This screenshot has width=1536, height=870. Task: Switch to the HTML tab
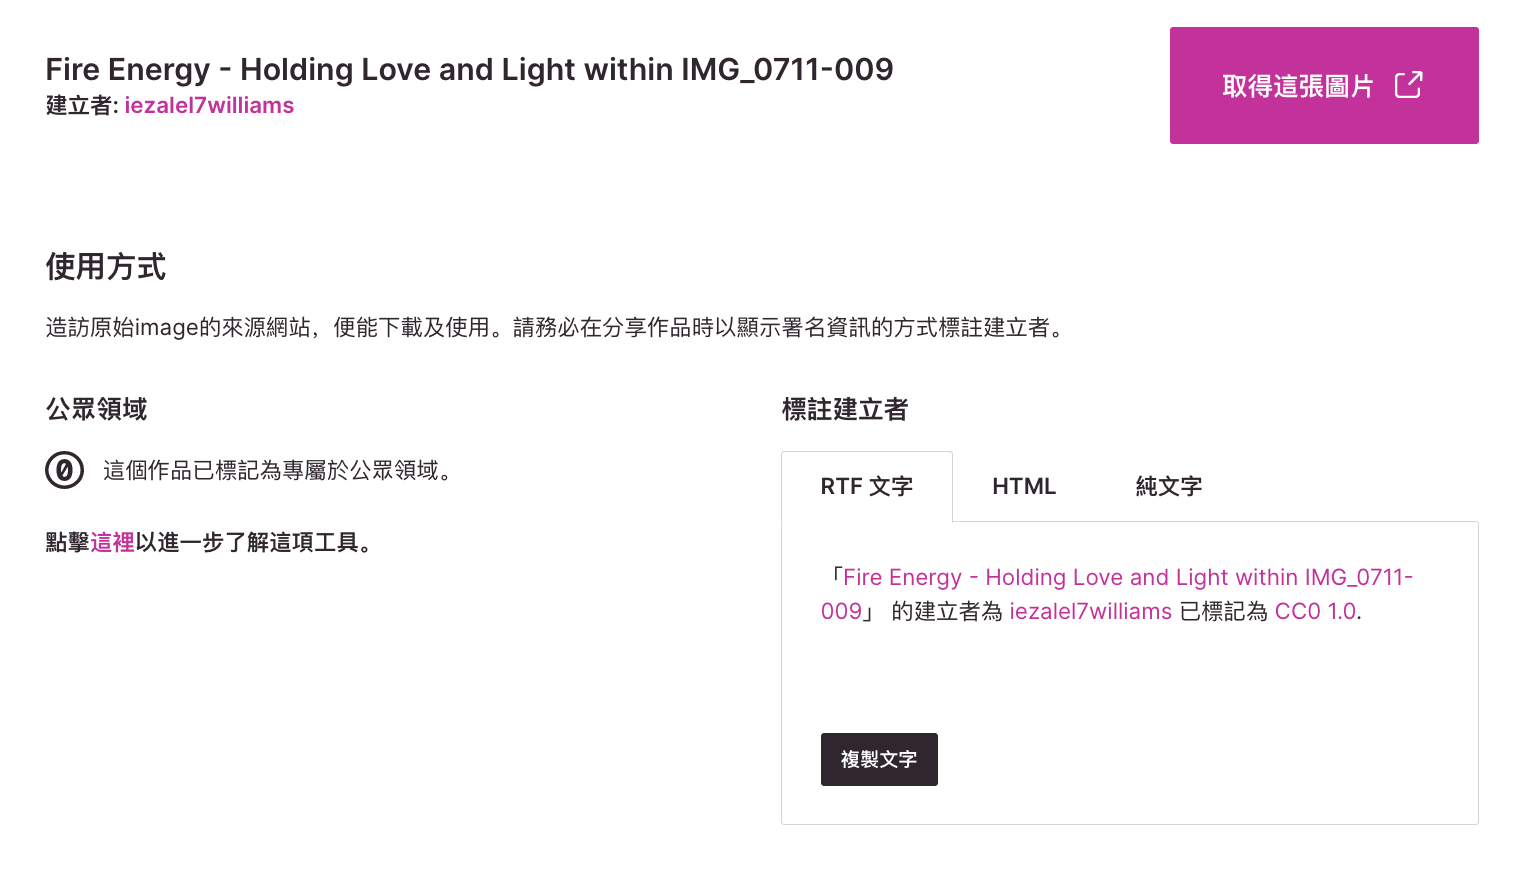point(1023,487)
